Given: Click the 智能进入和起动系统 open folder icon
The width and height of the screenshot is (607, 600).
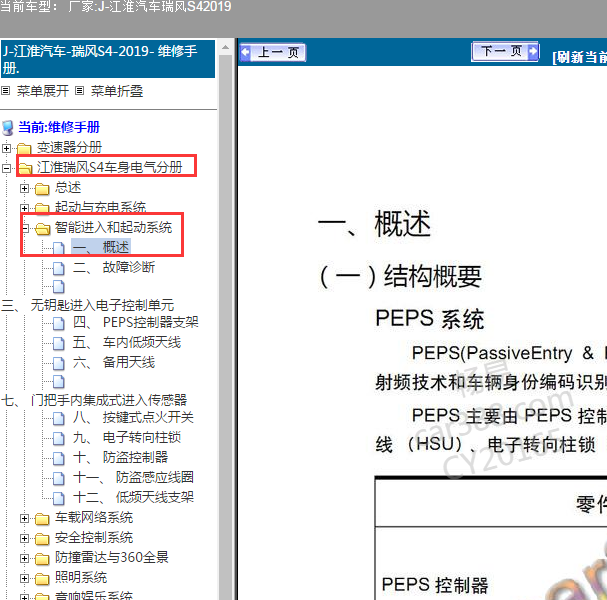Looking at the screenshot, I should coord(43,228).
